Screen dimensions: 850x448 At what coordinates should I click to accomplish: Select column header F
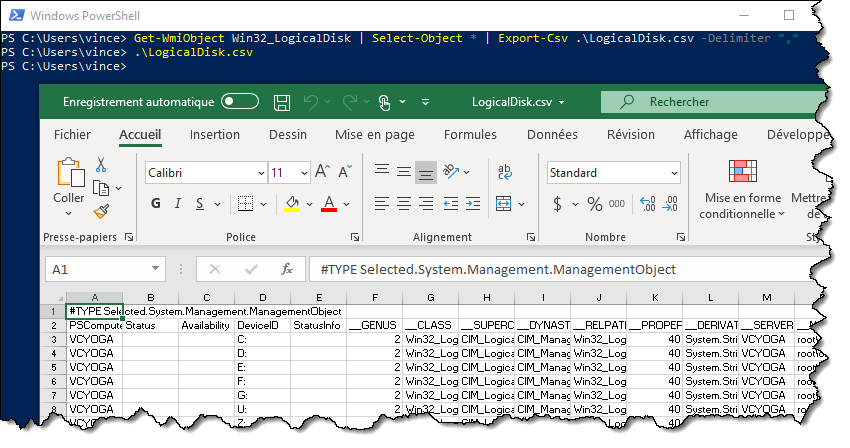(x=375, y=298)
